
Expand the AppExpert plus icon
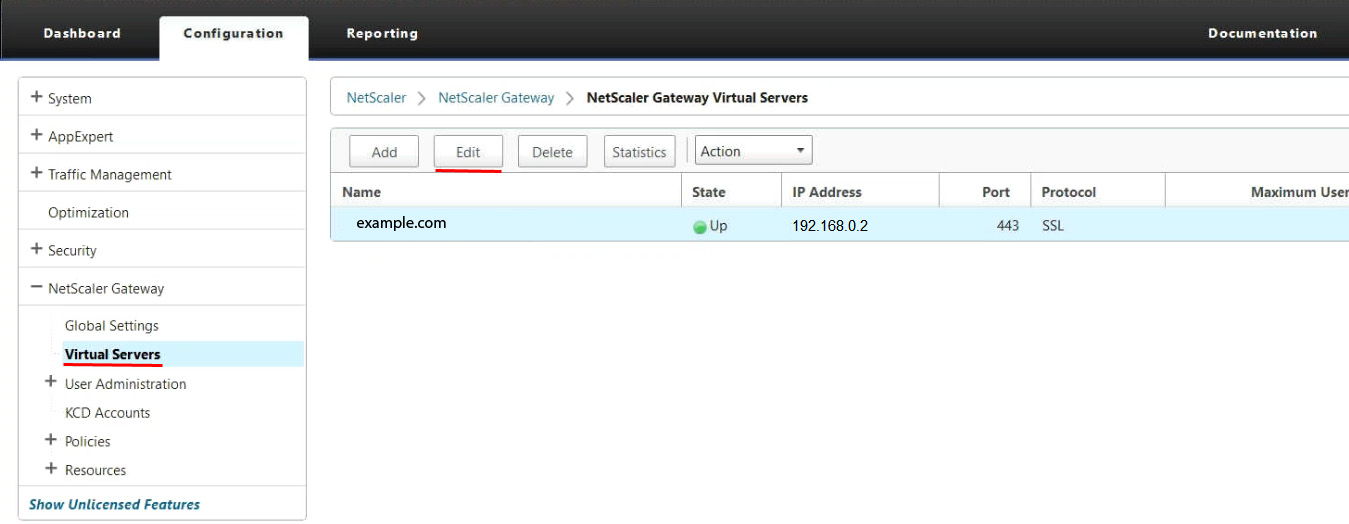(x=37, y=136)
